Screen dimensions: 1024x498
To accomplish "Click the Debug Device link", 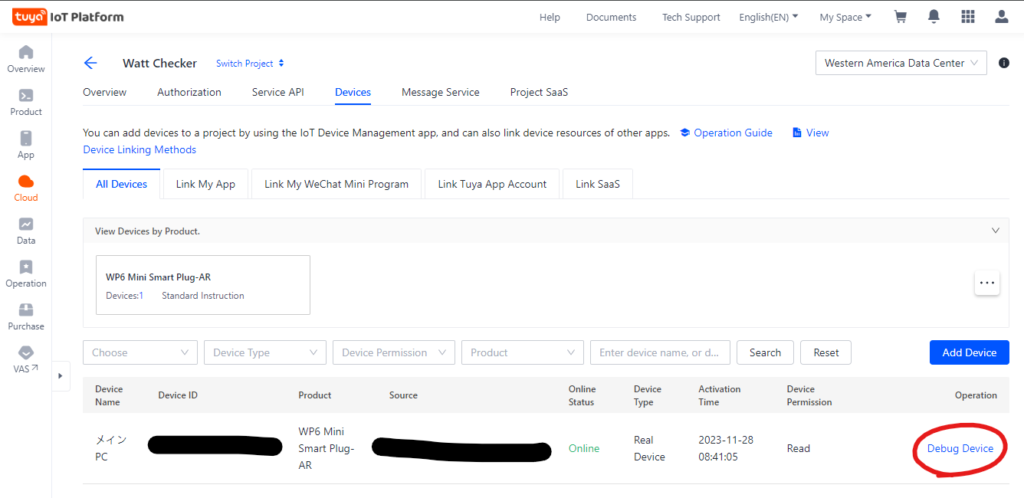I will [x=959, y=448].
